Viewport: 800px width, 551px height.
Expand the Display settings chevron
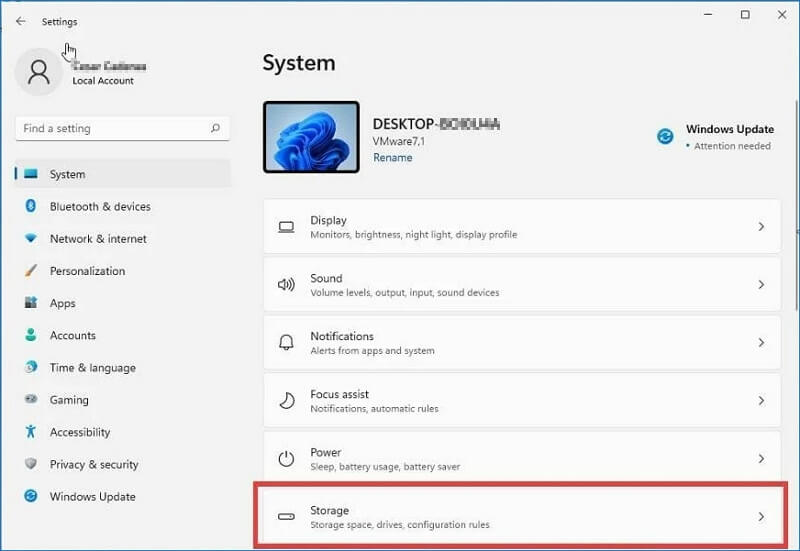click(761, 227)
